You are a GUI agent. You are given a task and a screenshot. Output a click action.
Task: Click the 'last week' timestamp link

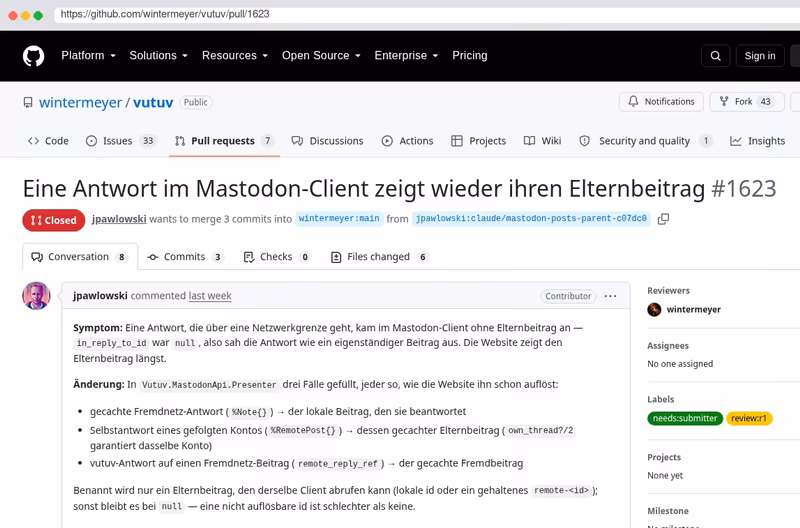pyautogui.click(x=210, y=296)
